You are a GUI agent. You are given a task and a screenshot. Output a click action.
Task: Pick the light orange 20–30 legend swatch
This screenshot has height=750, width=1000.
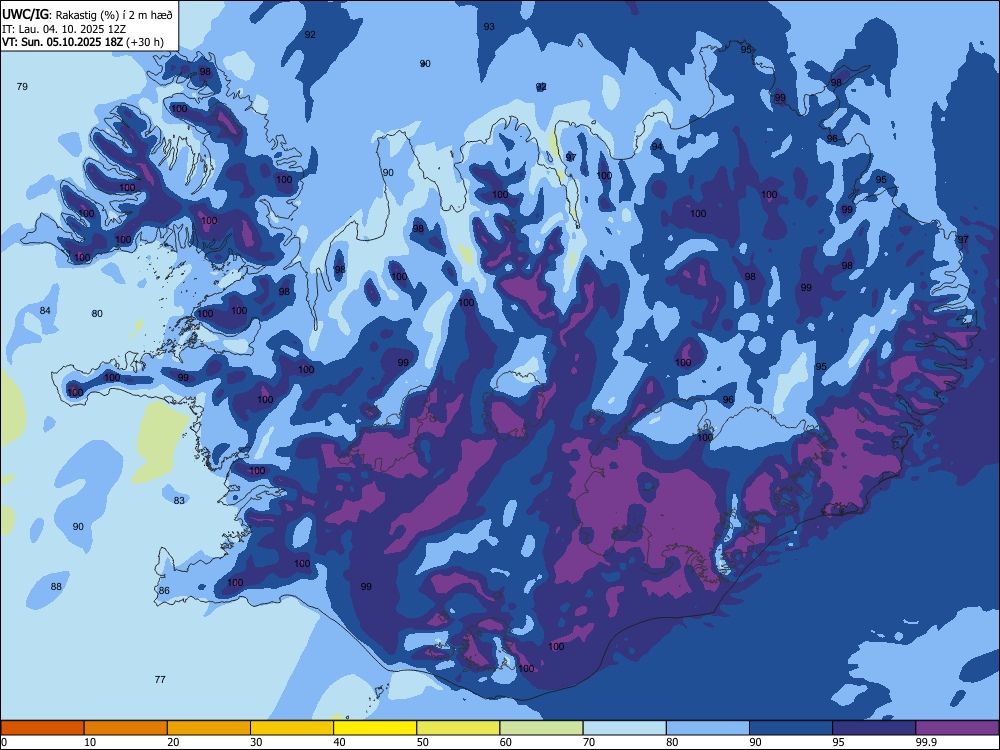coord(209,728)
